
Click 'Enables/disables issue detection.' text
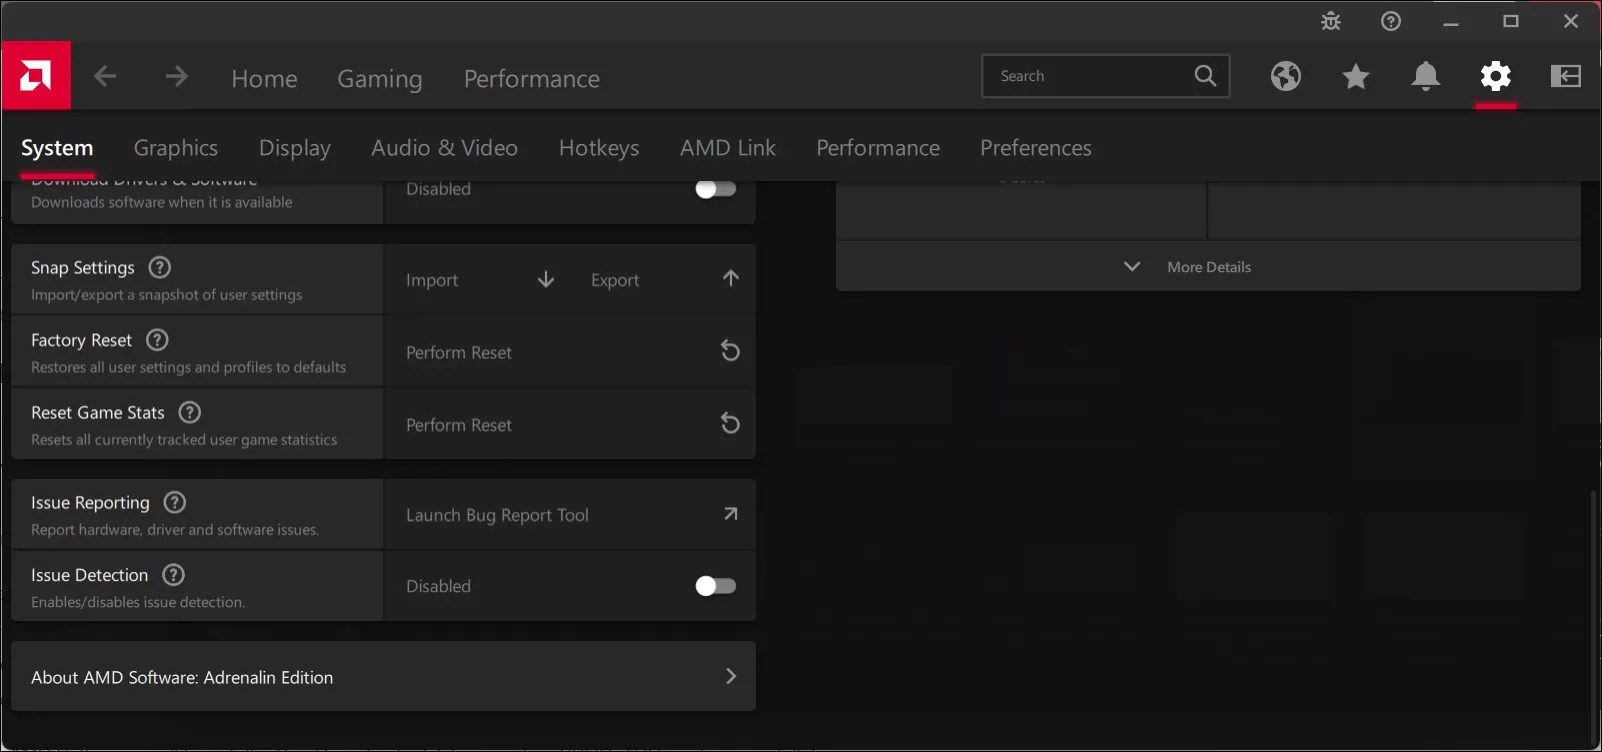point(138,602)
